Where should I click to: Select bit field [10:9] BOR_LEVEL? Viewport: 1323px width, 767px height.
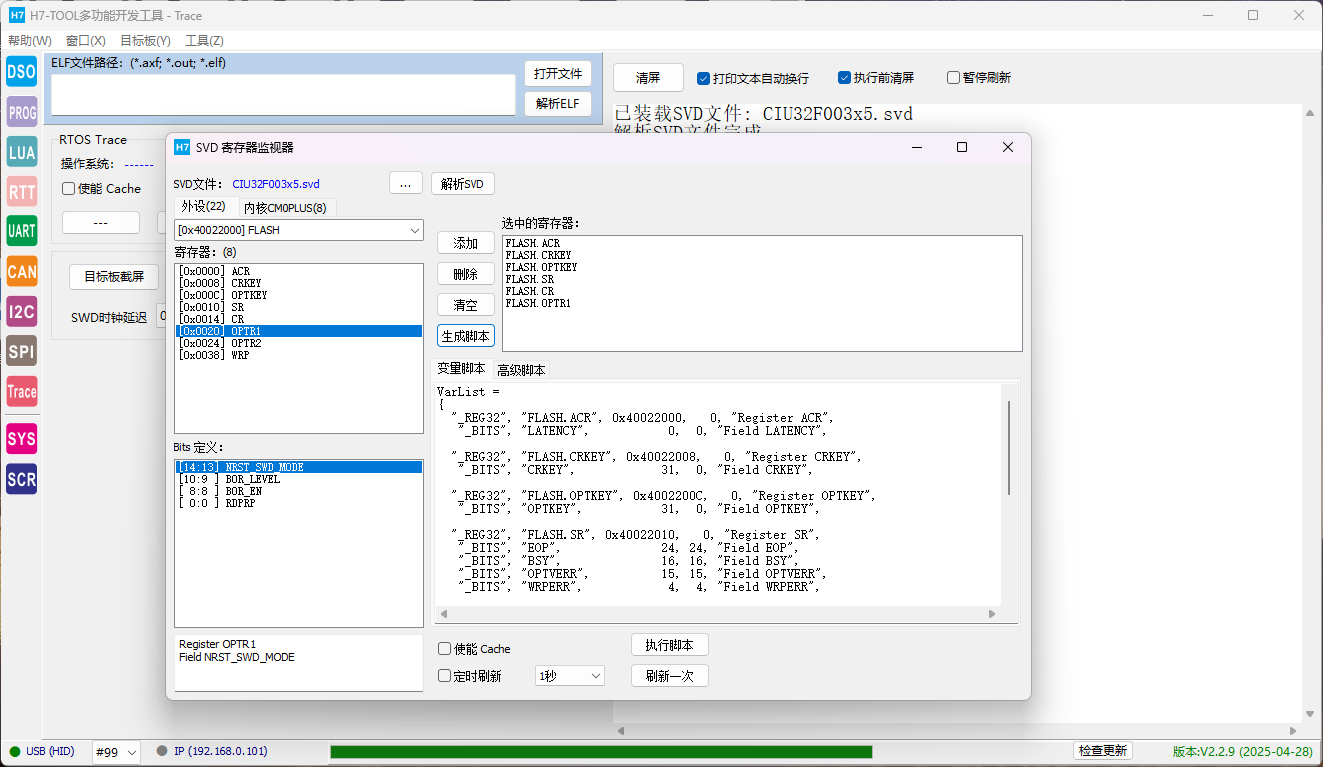[x=299, y=479]
